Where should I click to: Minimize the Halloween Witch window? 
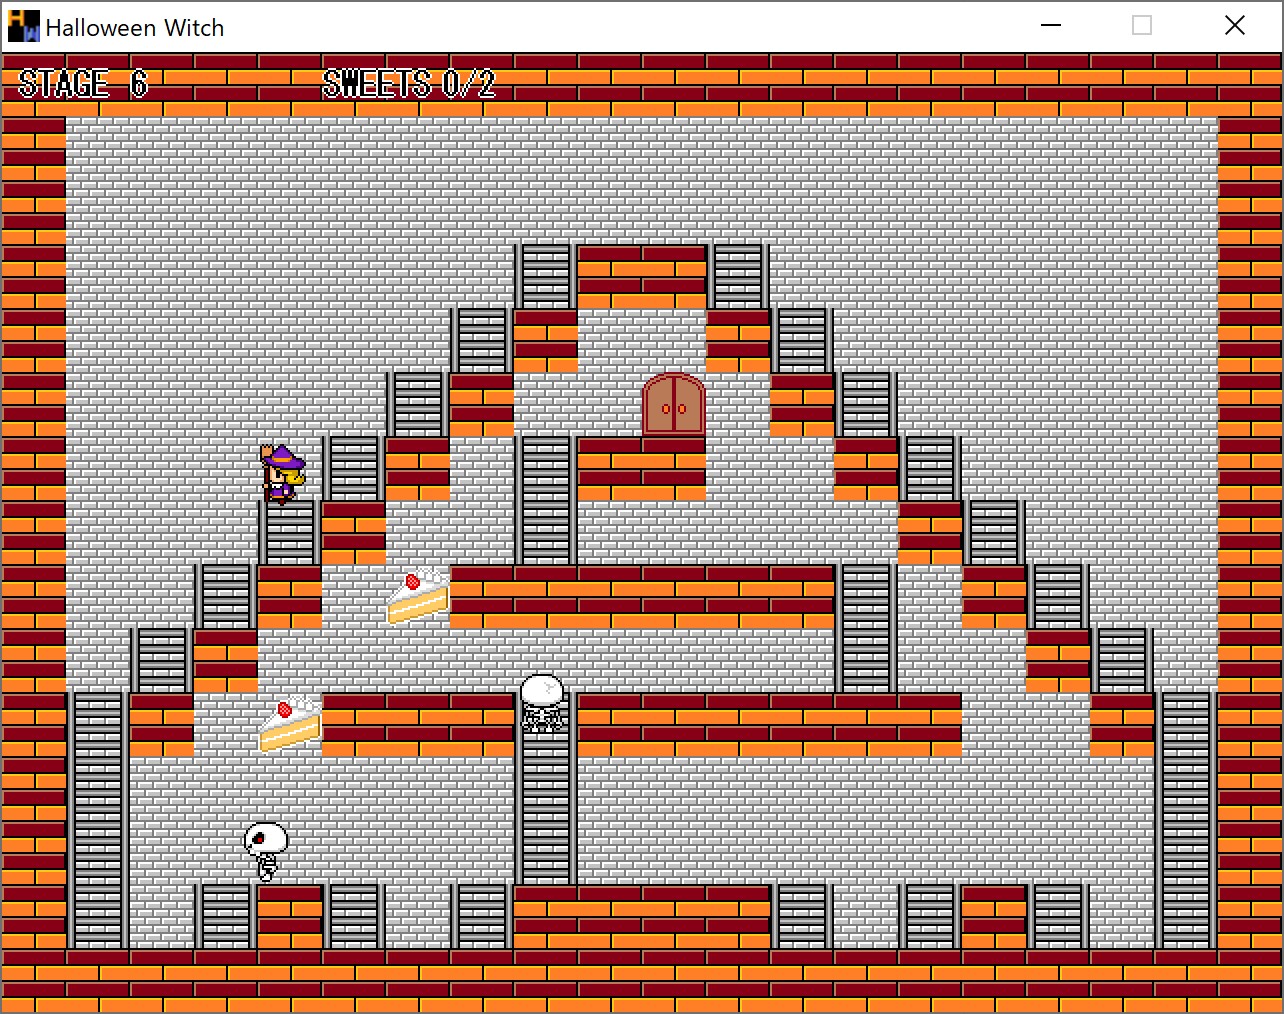[x=1051, y=26]
